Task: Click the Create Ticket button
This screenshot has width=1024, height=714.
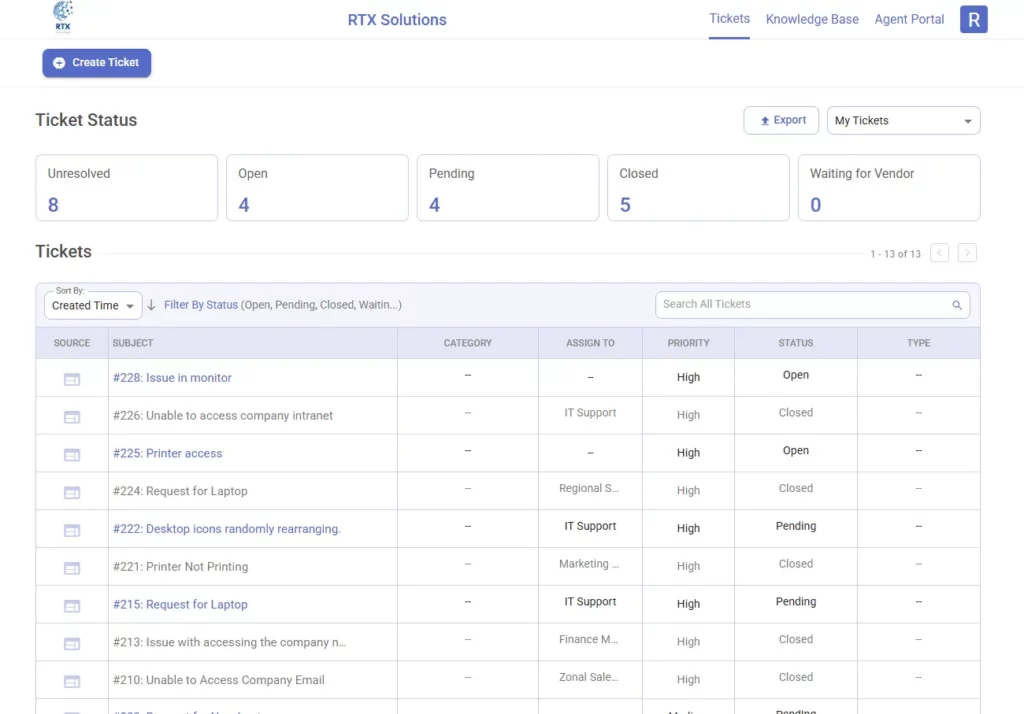Action: coord(96,63)
